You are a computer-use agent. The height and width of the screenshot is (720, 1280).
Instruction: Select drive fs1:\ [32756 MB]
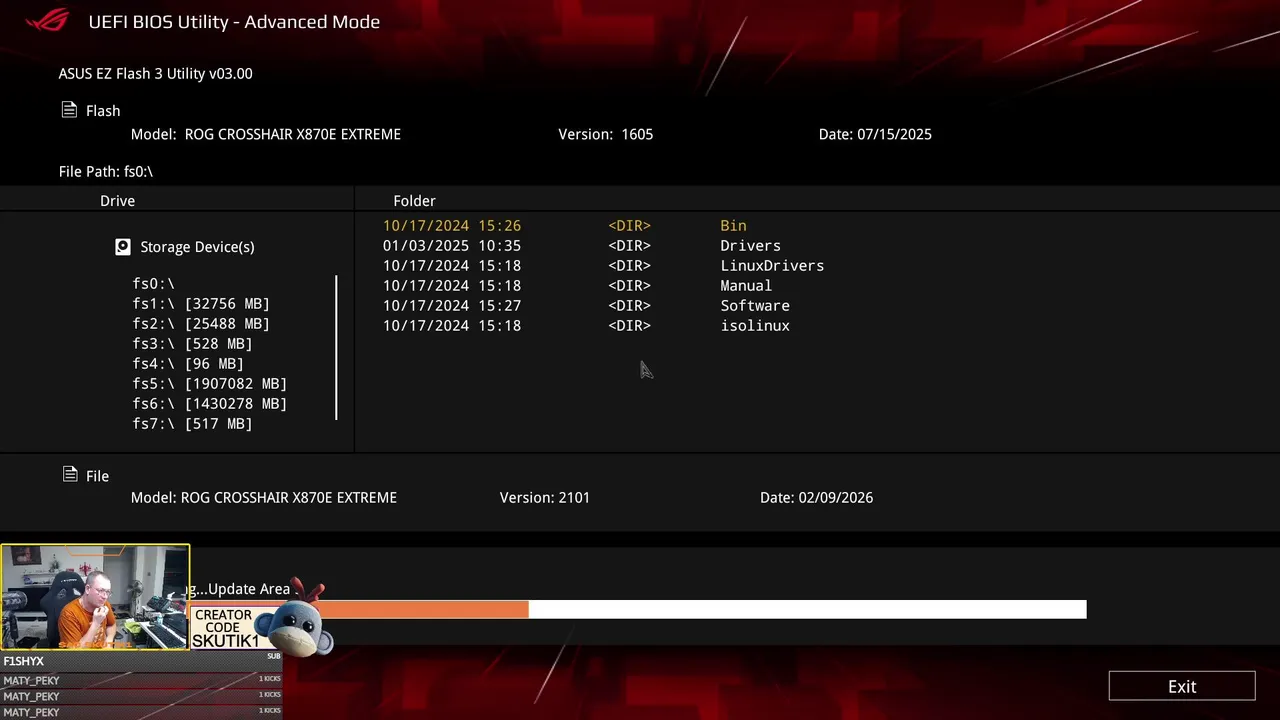click(x=201, y=304)
